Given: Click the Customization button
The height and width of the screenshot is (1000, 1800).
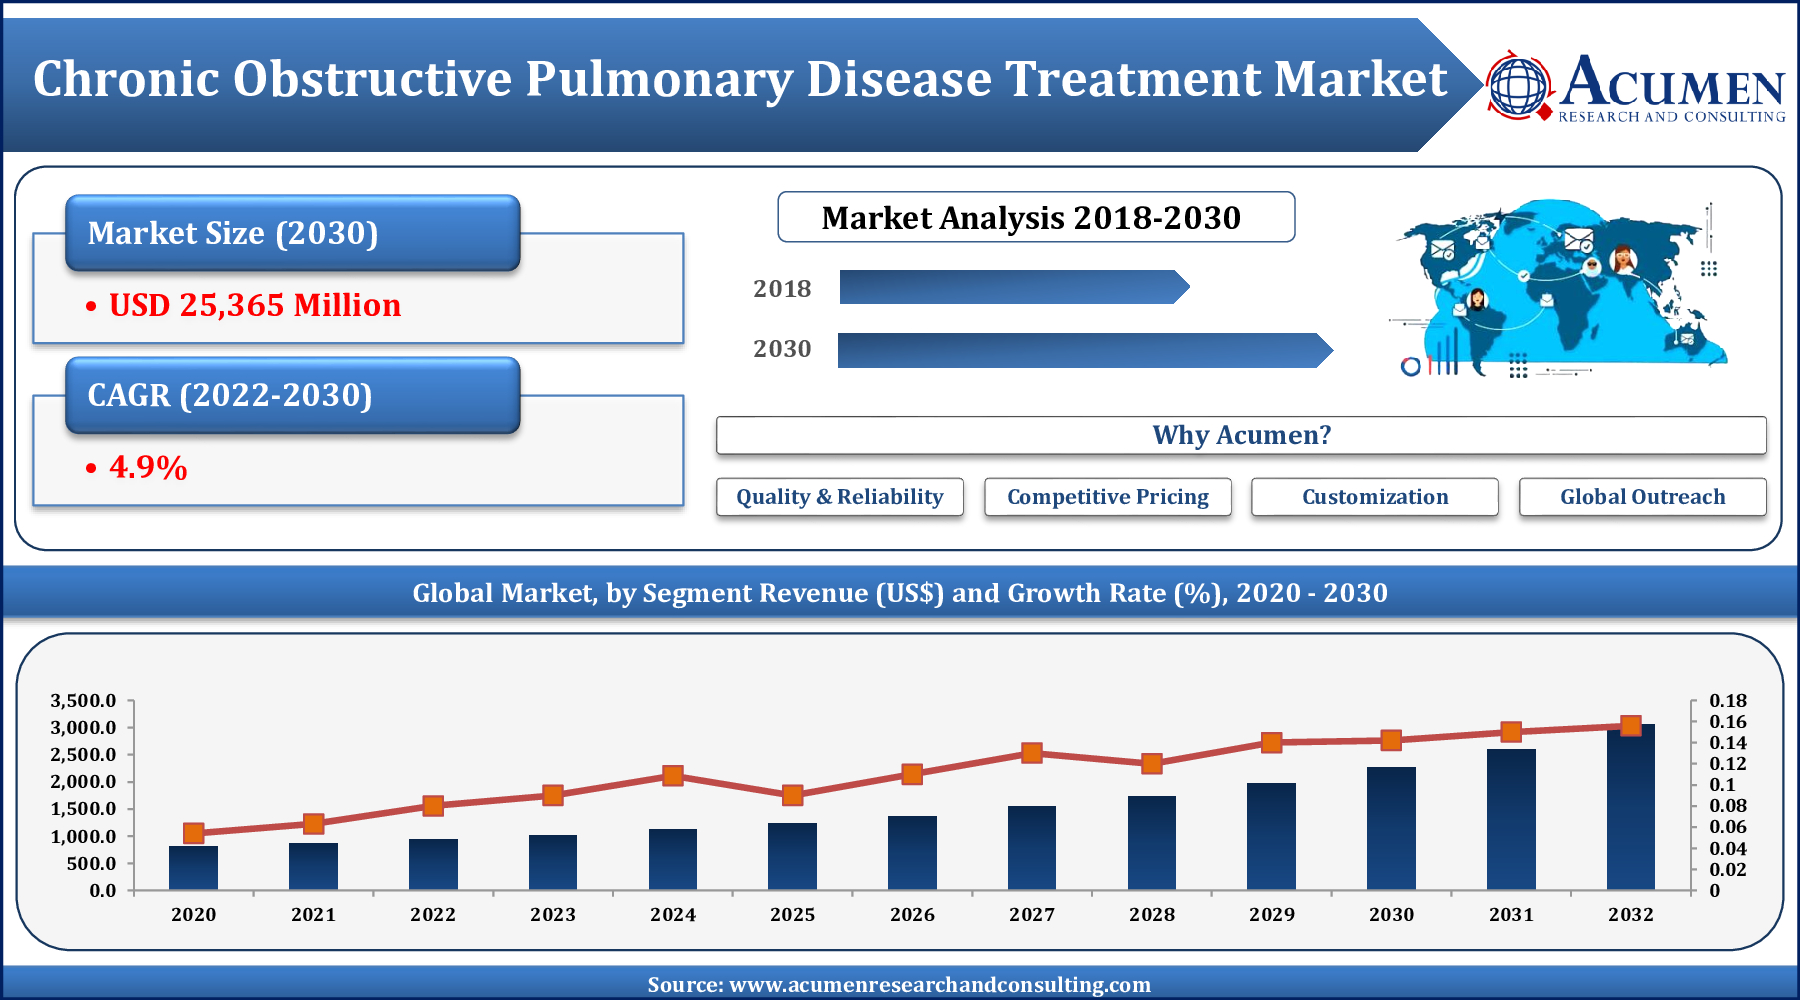Looking at the screenshot, I should (x=1374, y=497).
